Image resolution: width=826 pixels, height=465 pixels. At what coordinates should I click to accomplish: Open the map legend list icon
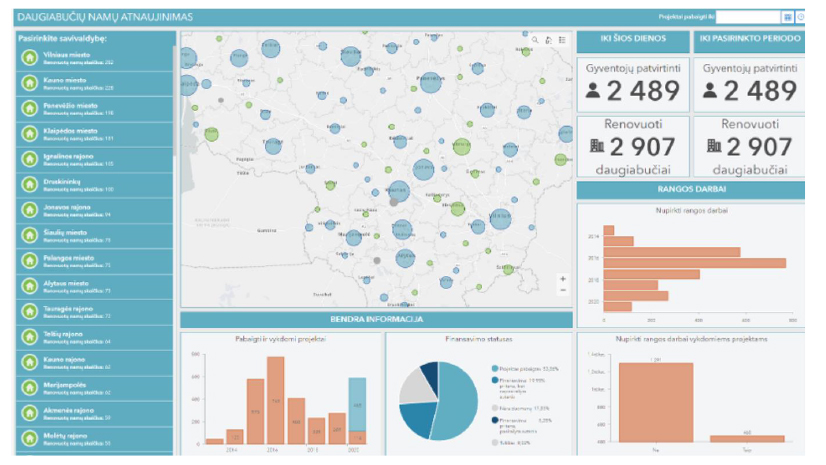pos(561,40)
